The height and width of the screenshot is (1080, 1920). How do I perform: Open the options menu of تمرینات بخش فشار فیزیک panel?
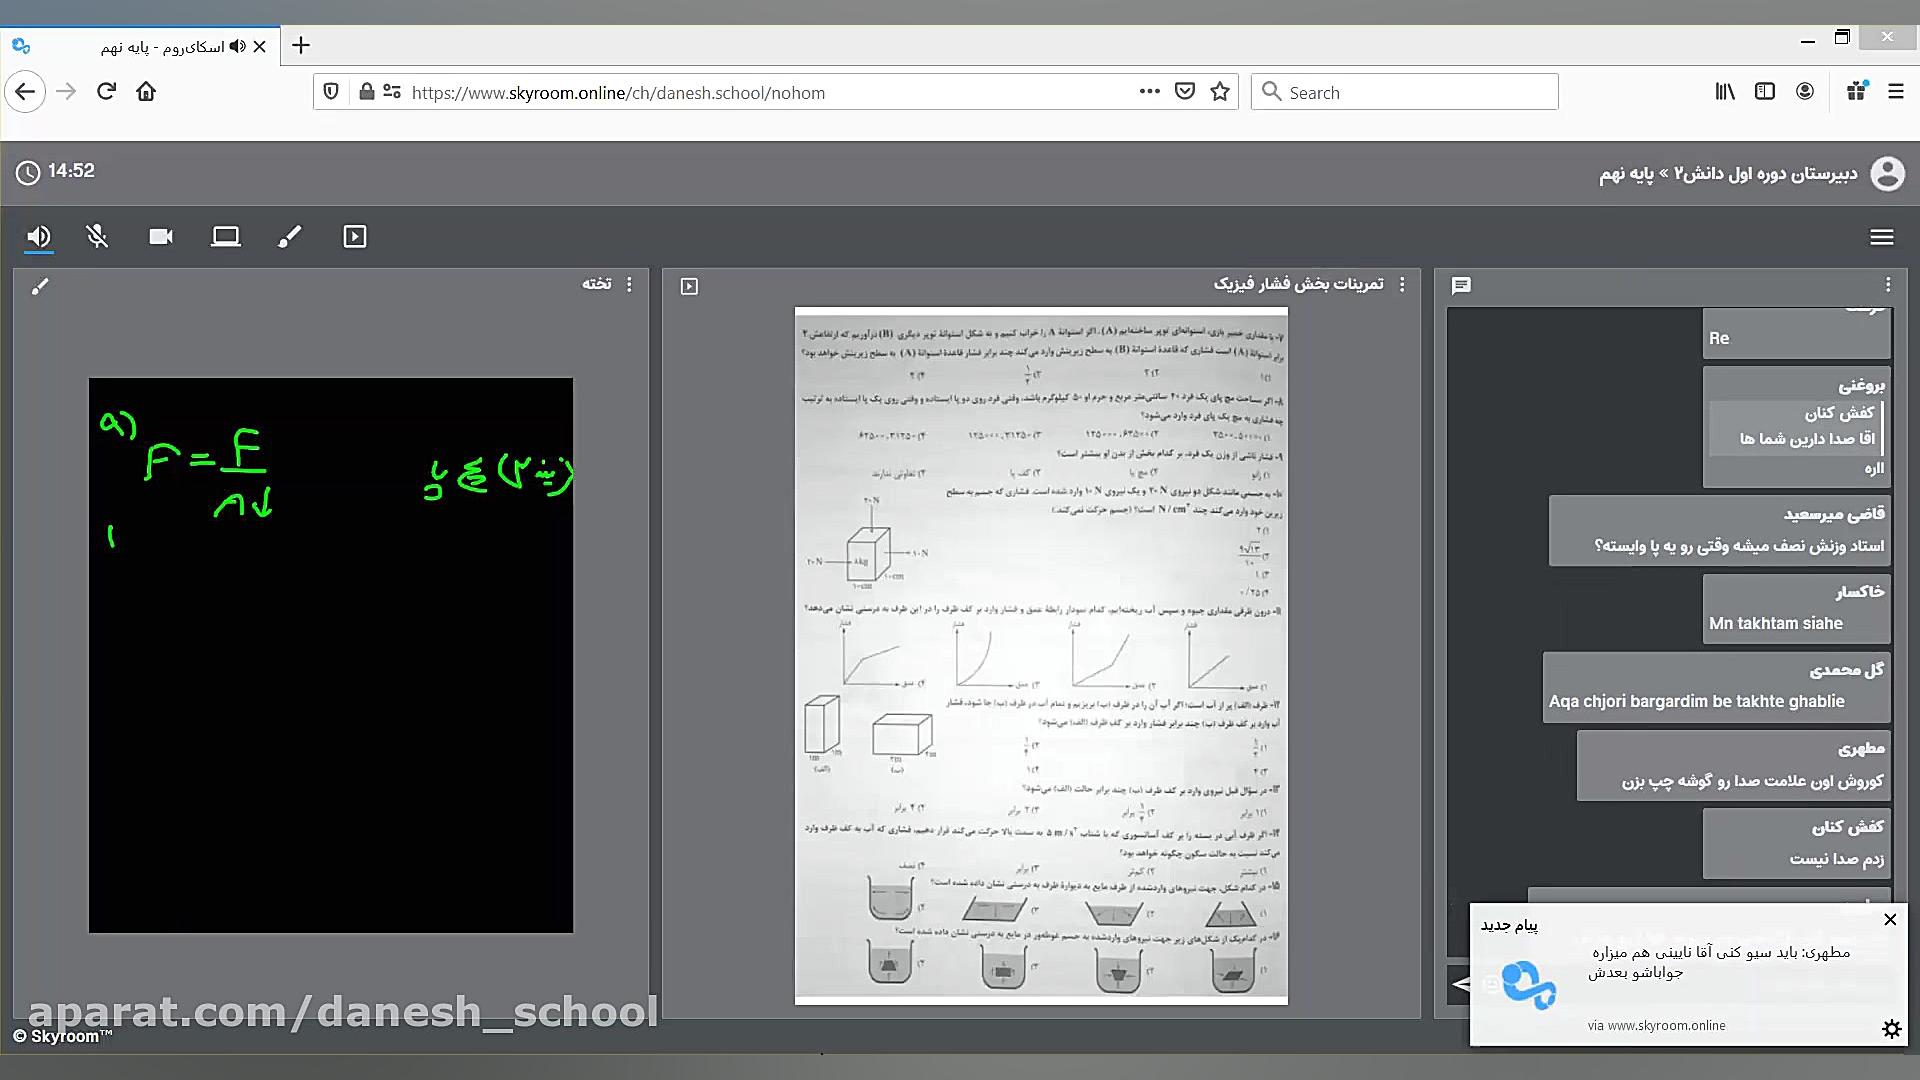click(1404, 285)
